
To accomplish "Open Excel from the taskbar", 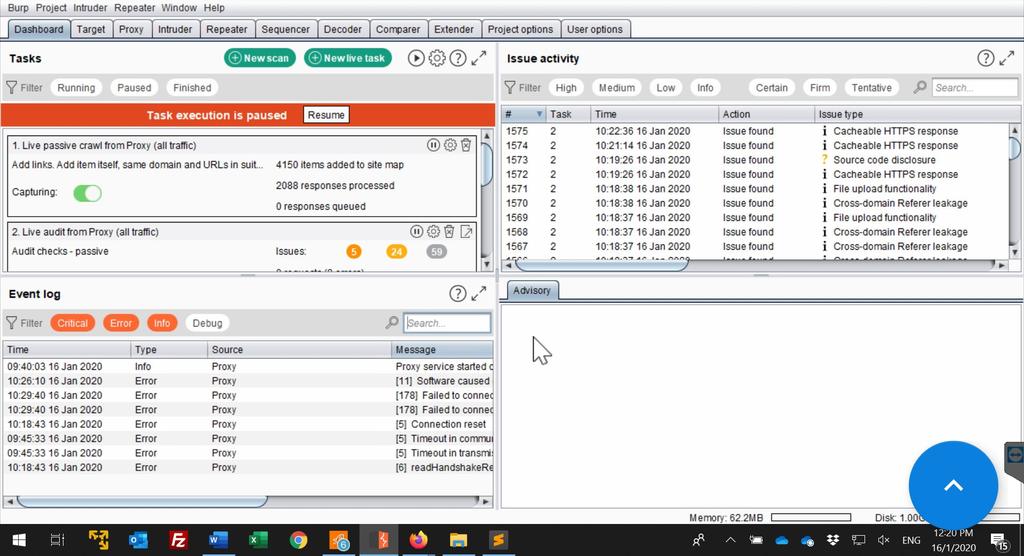I will coord(258,540).
